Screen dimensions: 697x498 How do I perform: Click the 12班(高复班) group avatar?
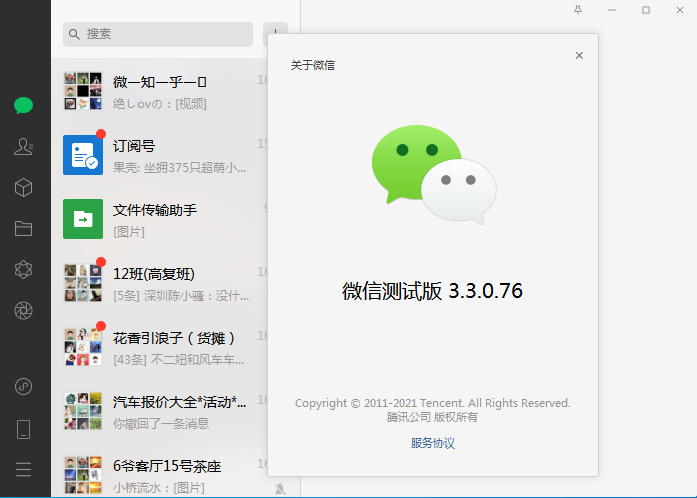[x=83, y=283]
